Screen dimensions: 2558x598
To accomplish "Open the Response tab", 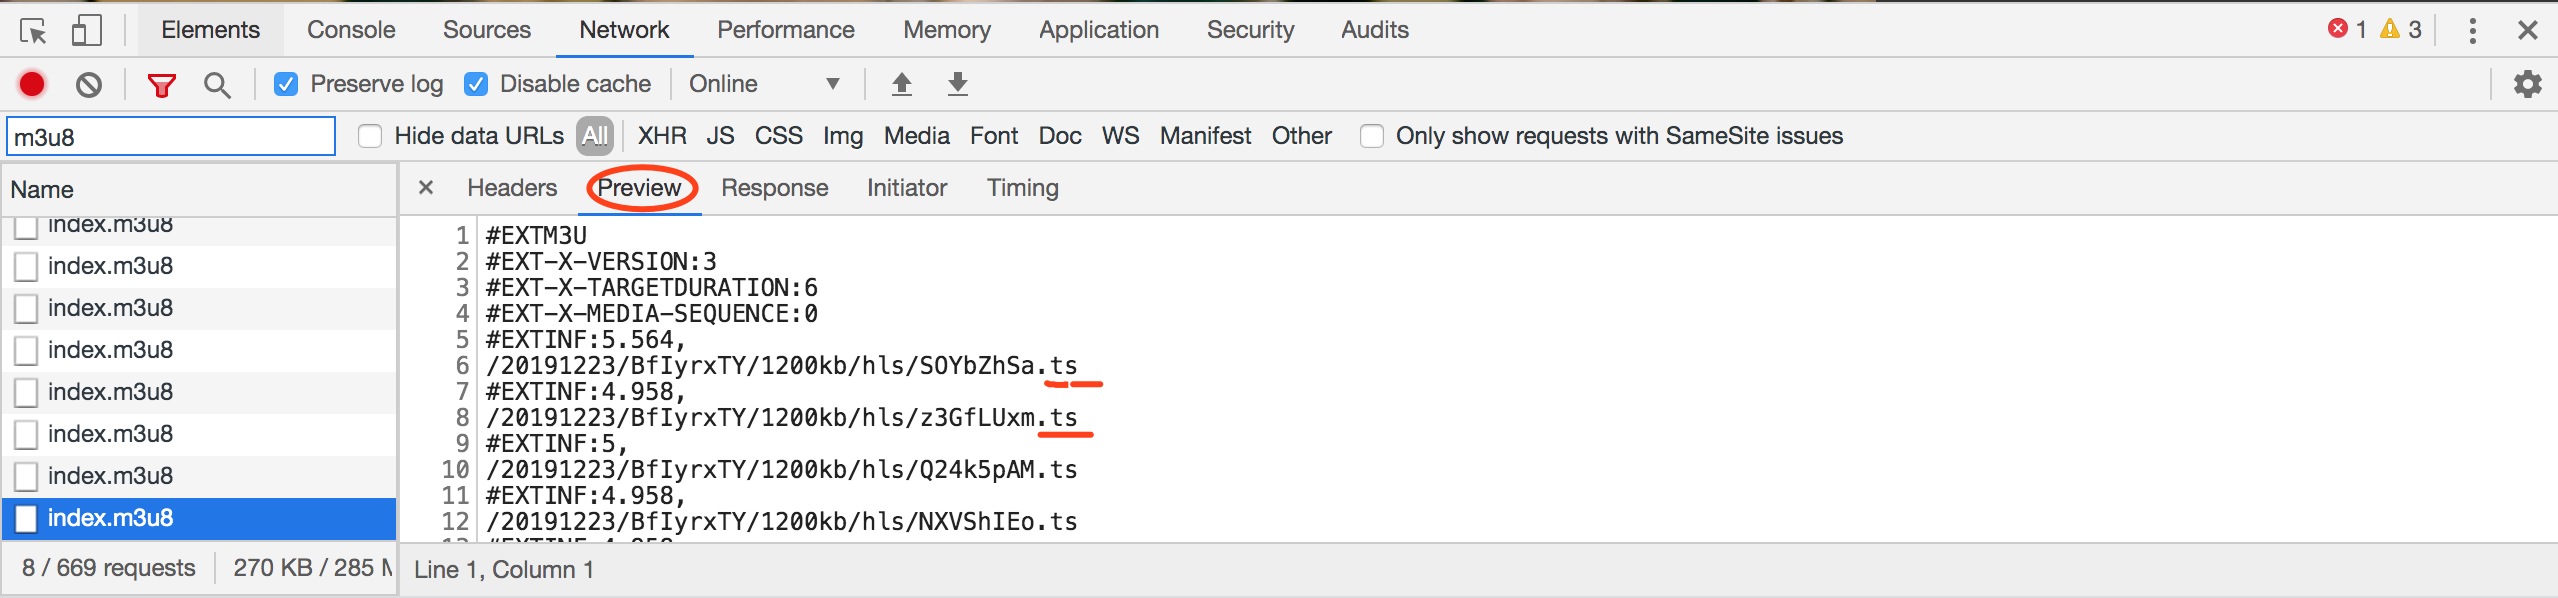I will (x=774, y=188).
